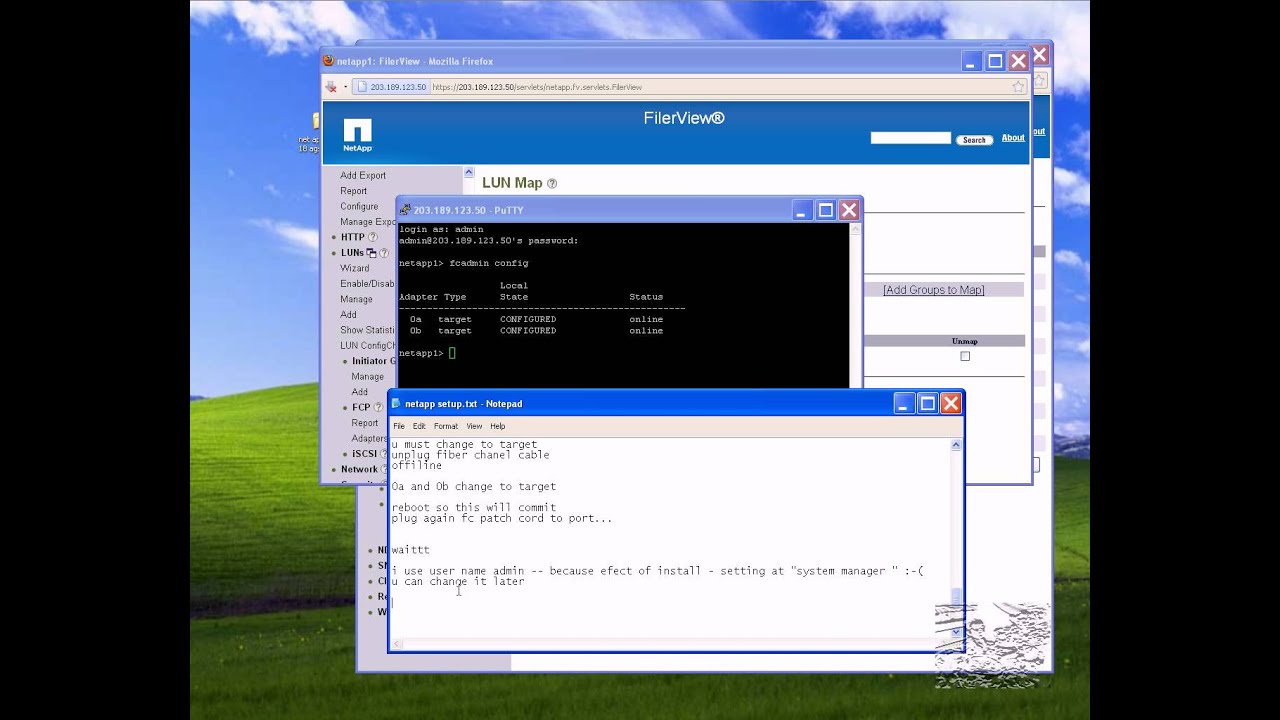Viewport: 1280px width, 720px height.
Task: Click the 'waittt' line in Notepad
Action: coord(410,550)
